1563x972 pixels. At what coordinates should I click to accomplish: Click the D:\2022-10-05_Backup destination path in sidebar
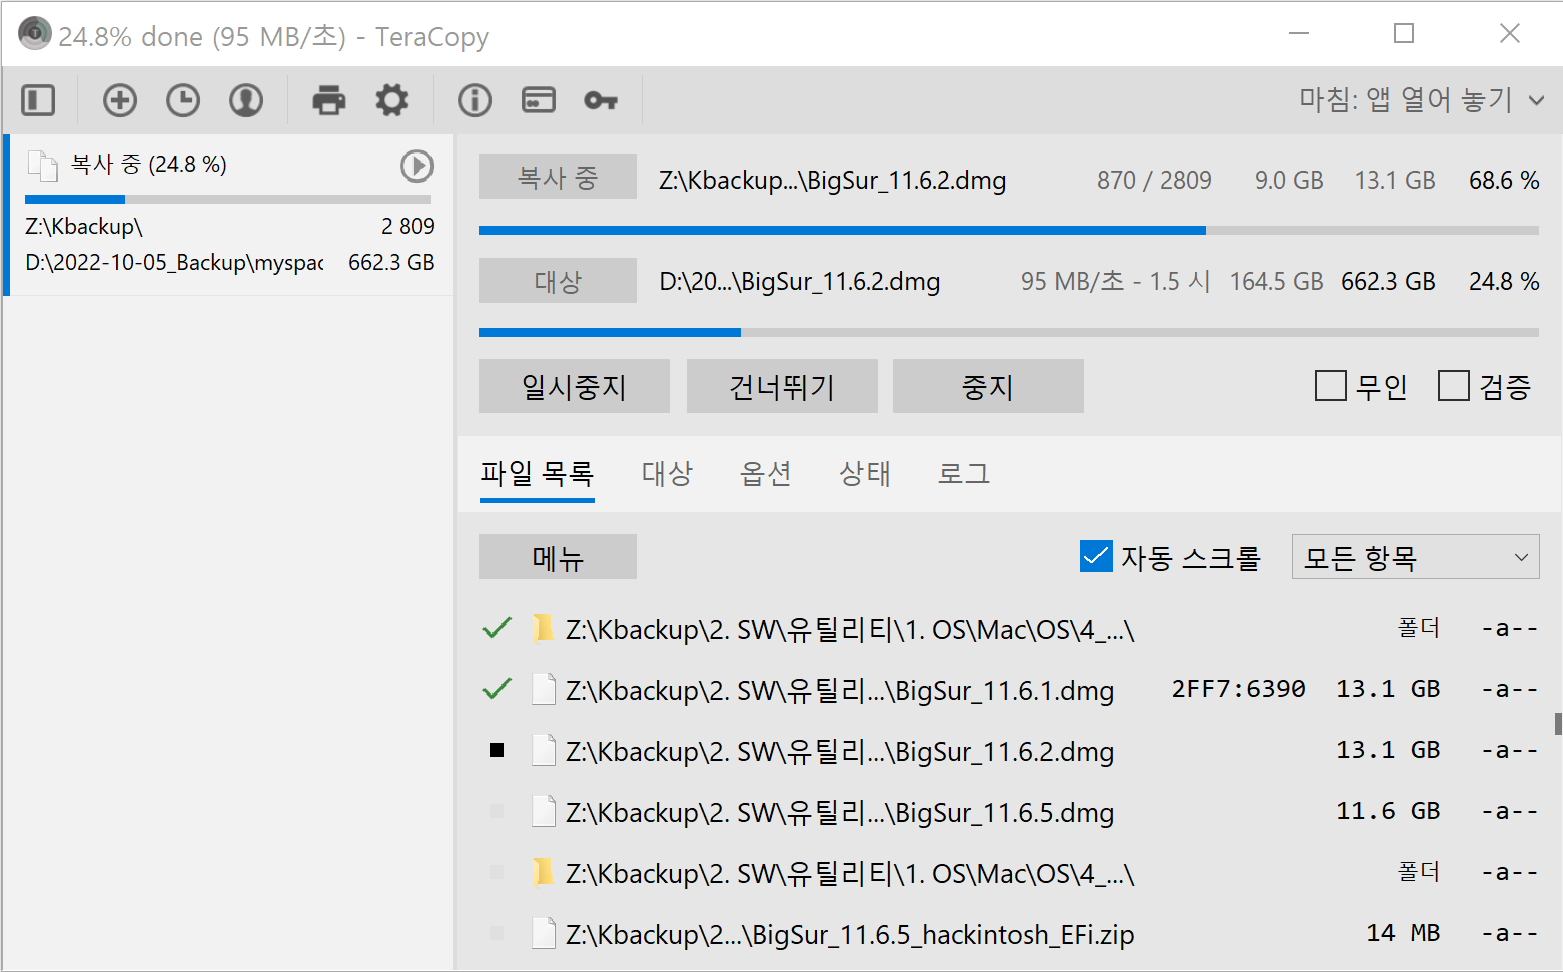174,262
